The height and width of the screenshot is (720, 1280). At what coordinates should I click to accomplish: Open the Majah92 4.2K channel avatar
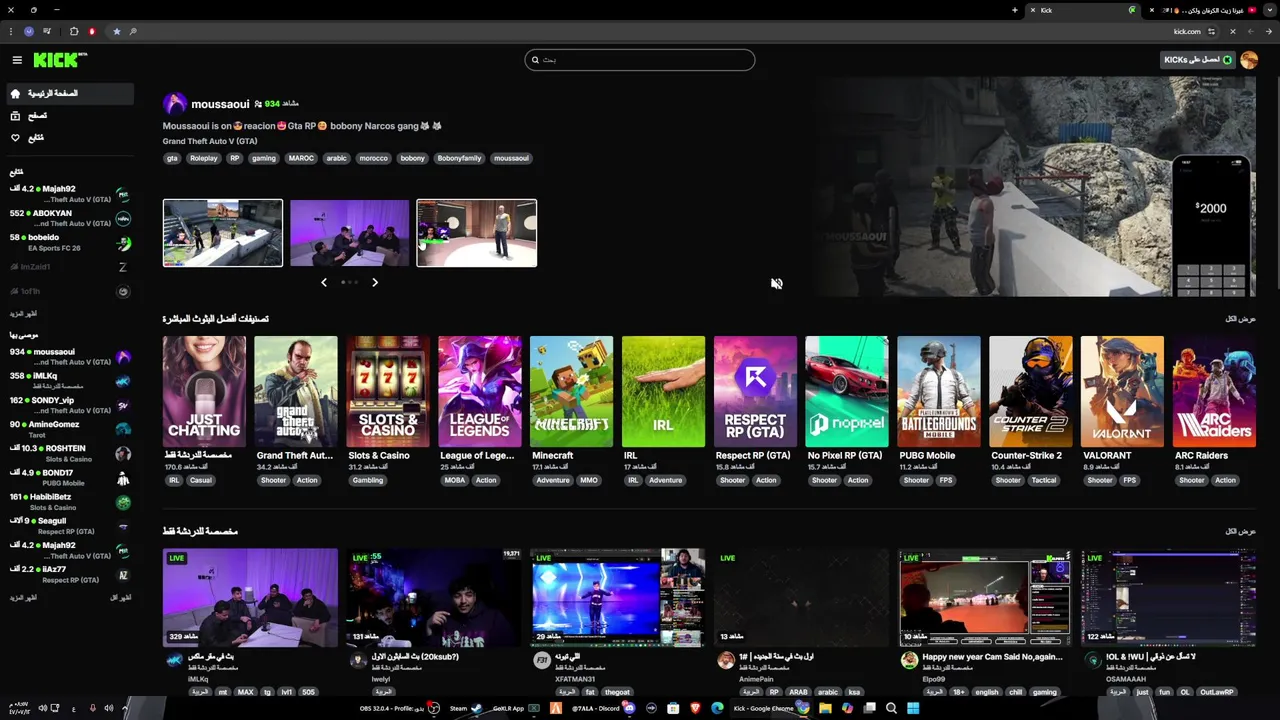123,194
